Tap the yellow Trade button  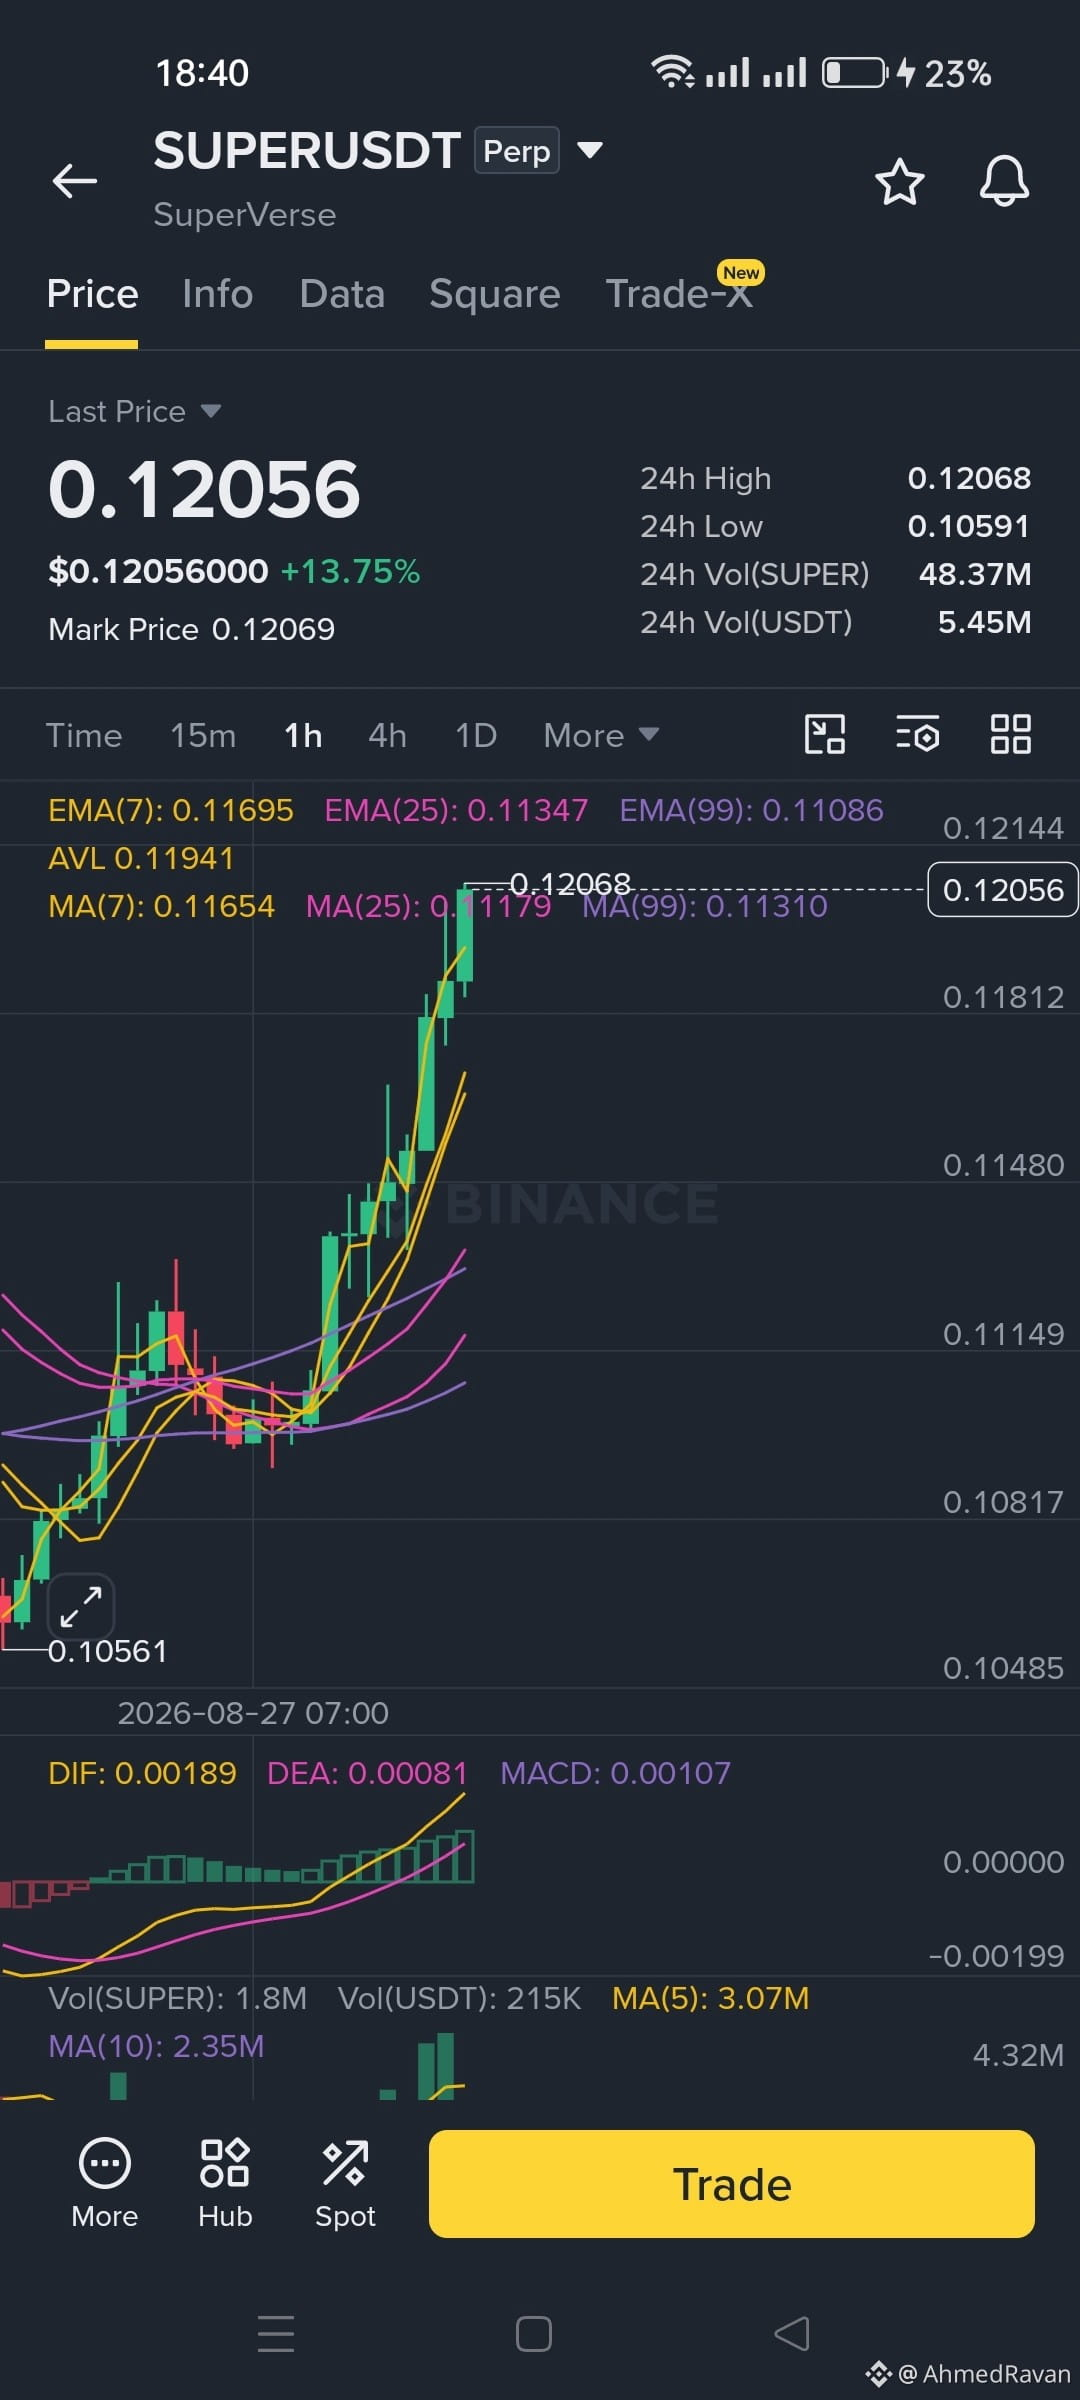(732, 2184)
